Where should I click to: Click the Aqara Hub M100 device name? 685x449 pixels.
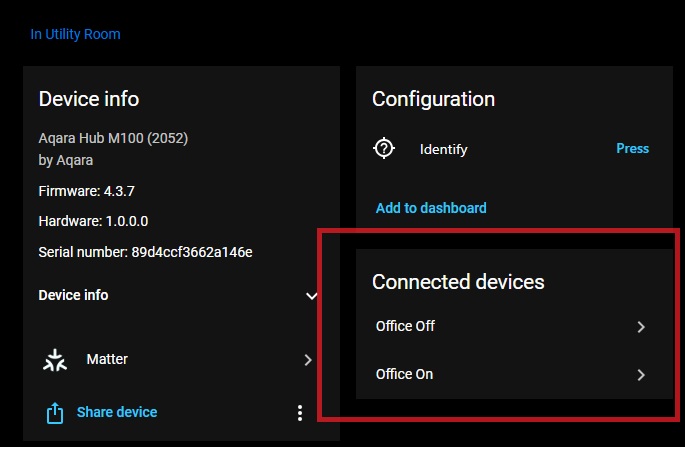tap(113, 138)
